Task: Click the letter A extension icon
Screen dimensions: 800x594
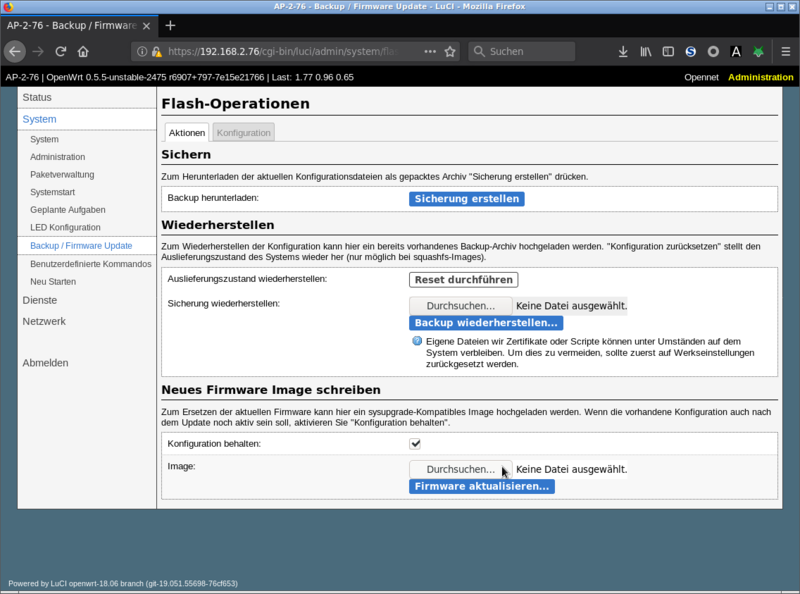Action: [736, 52]
